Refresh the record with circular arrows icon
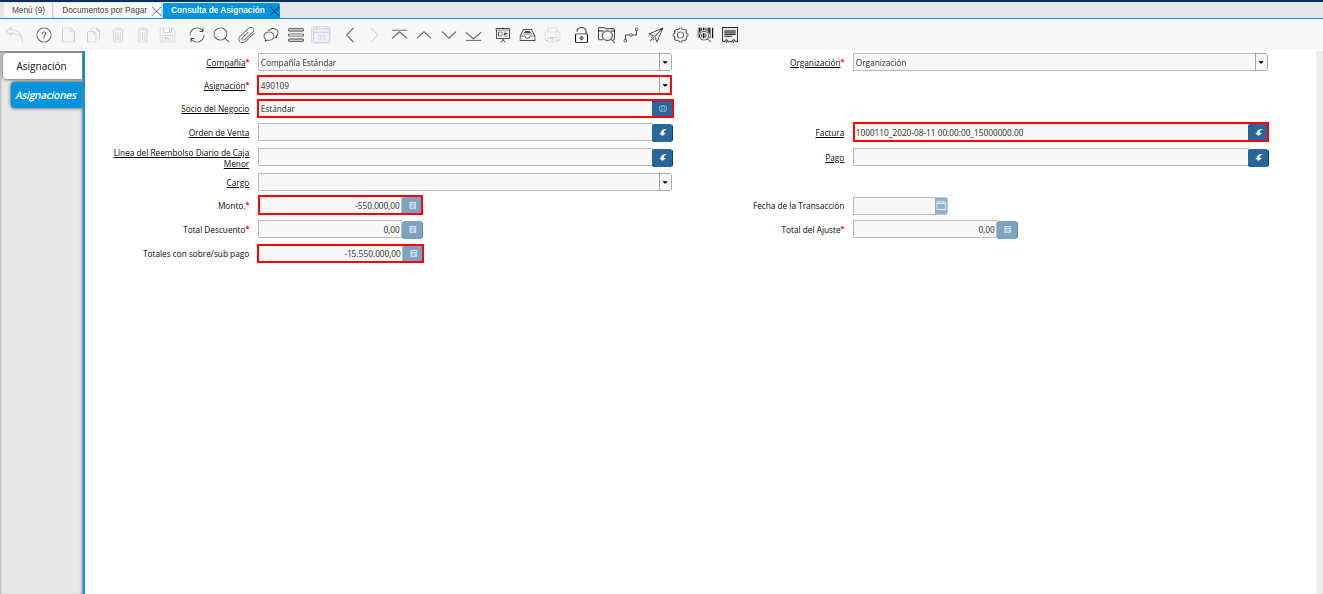 pyautogui.click(x=196, y=35)
